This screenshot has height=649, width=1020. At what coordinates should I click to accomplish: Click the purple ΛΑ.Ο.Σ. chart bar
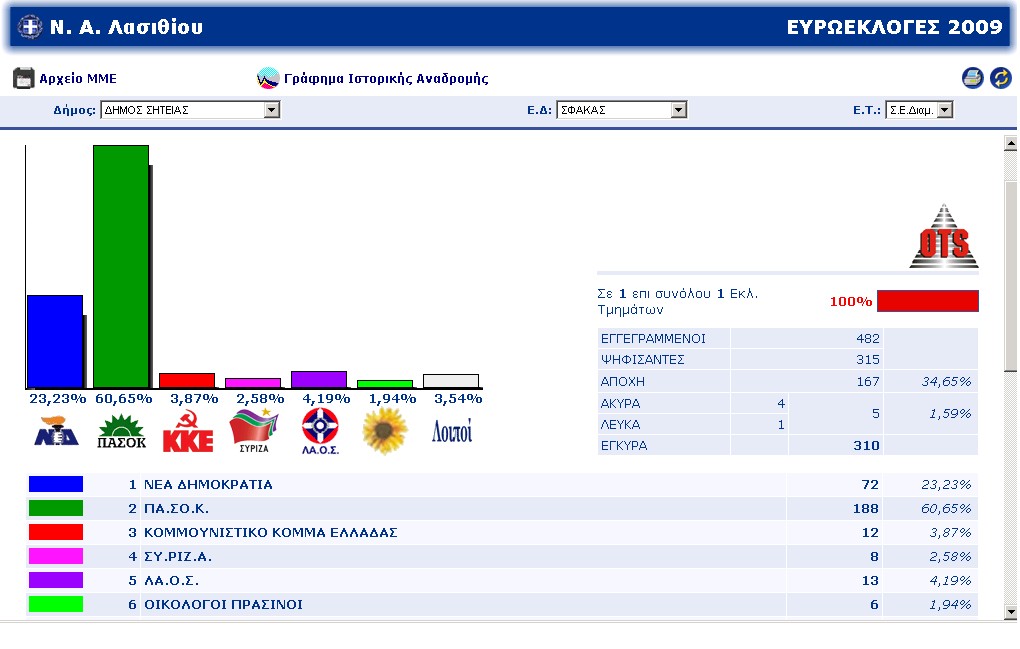point(319,380)
